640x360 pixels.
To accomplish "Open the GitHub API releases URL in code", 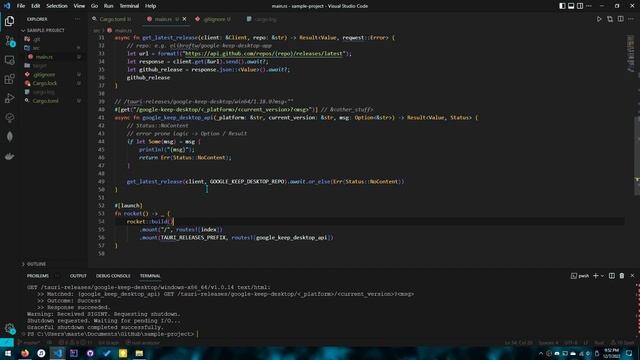I will coord(265,53).
